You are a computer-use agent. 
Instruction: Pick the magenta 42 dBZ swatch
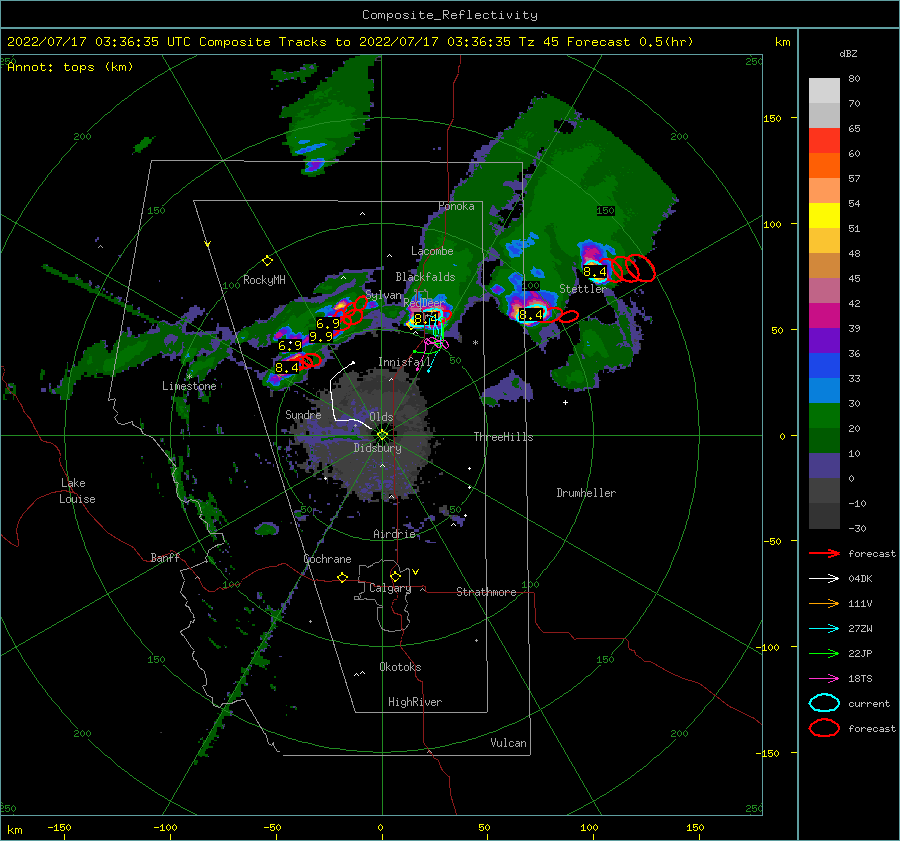pyautogui.click(x=824, y=315)
